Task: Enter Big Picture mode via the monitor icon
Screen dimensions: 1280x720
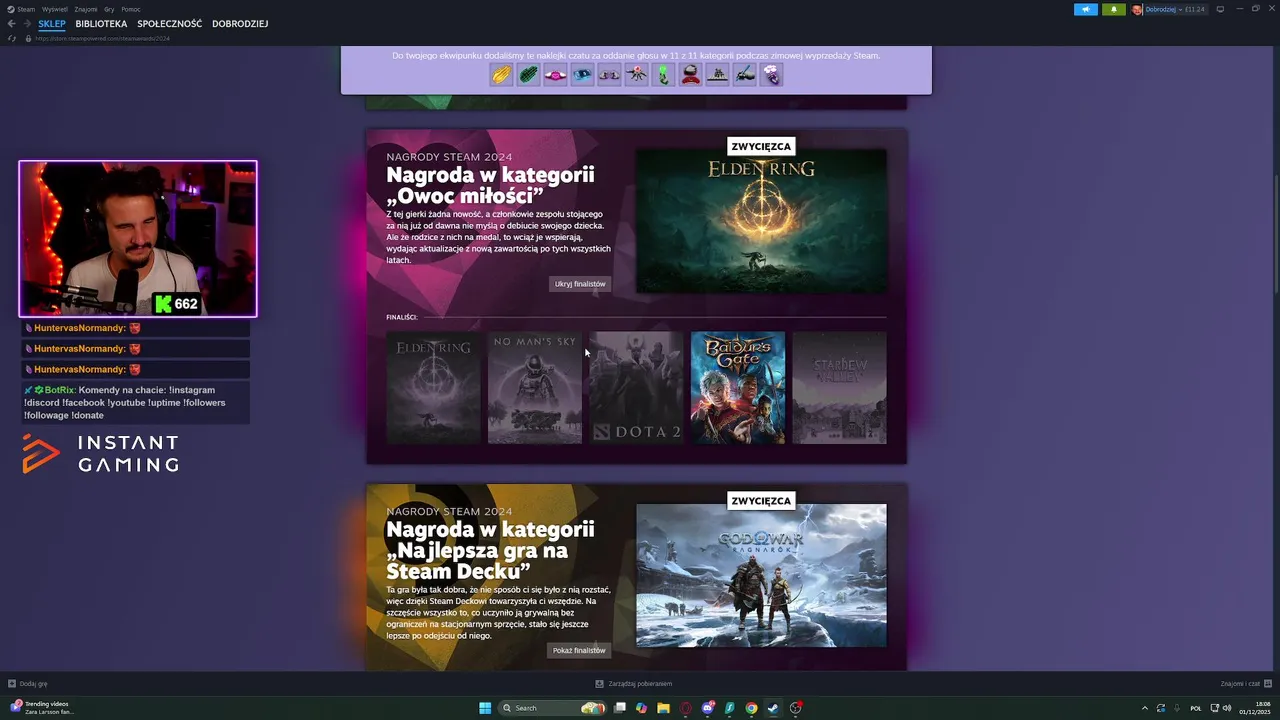Action: (1220, 9)
